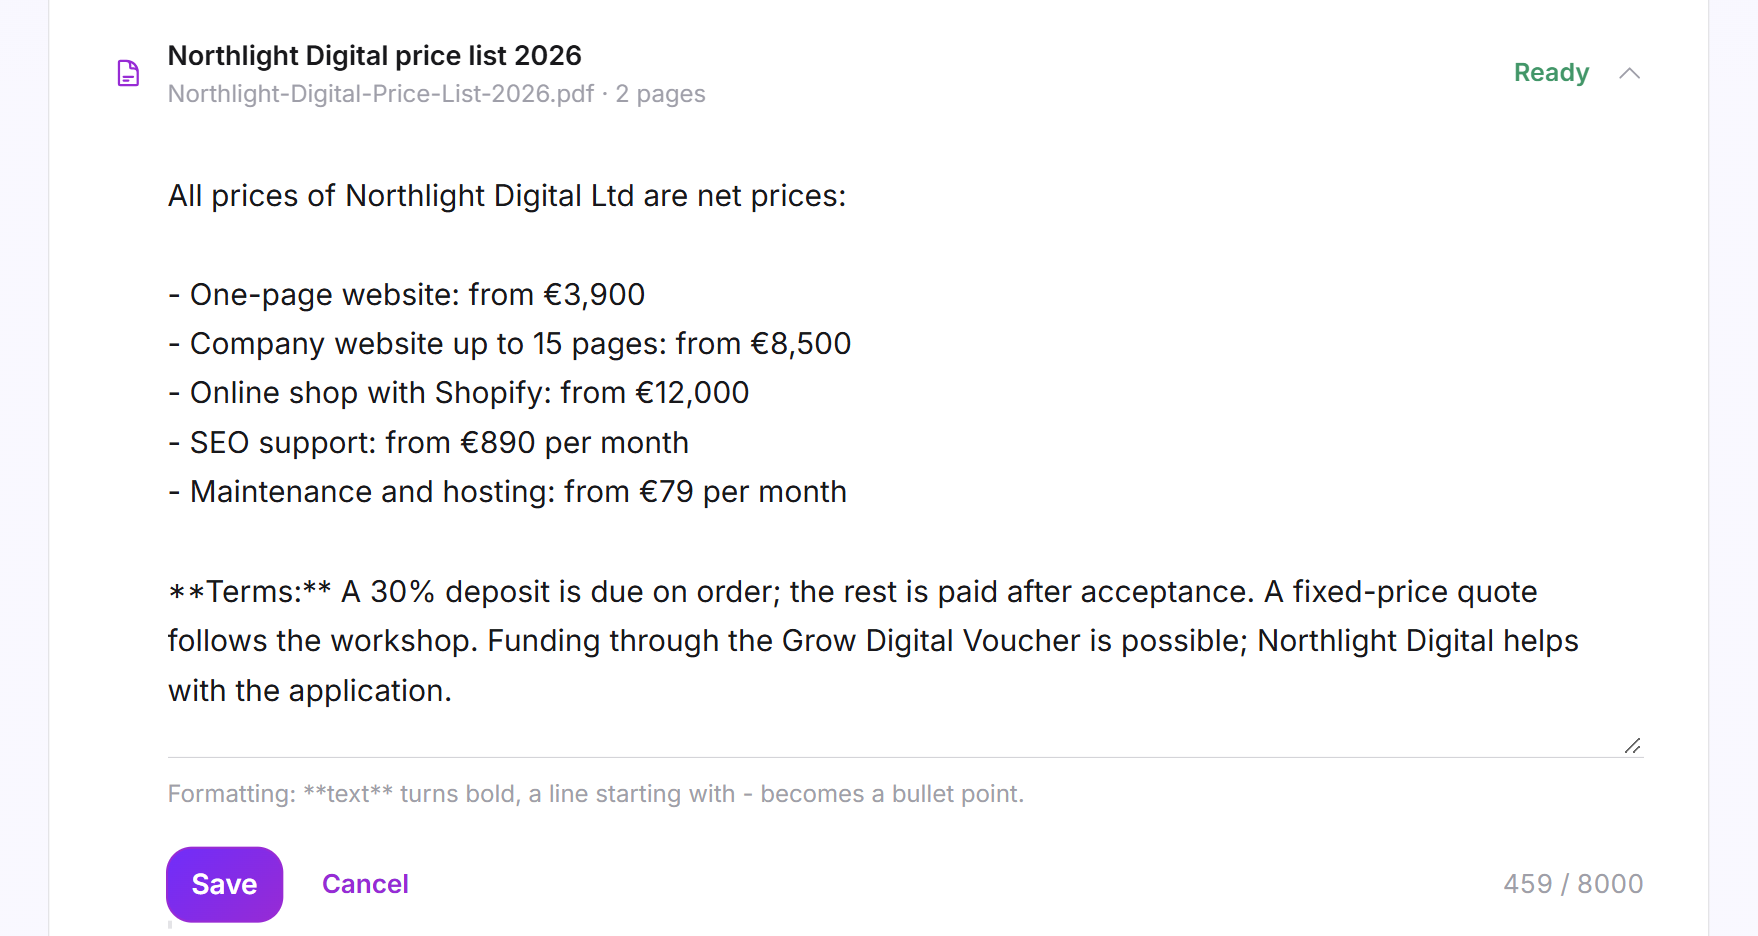1758x936 pixels.
Task: Click the Online shop with Shopify line
Action: coord(458,393)
